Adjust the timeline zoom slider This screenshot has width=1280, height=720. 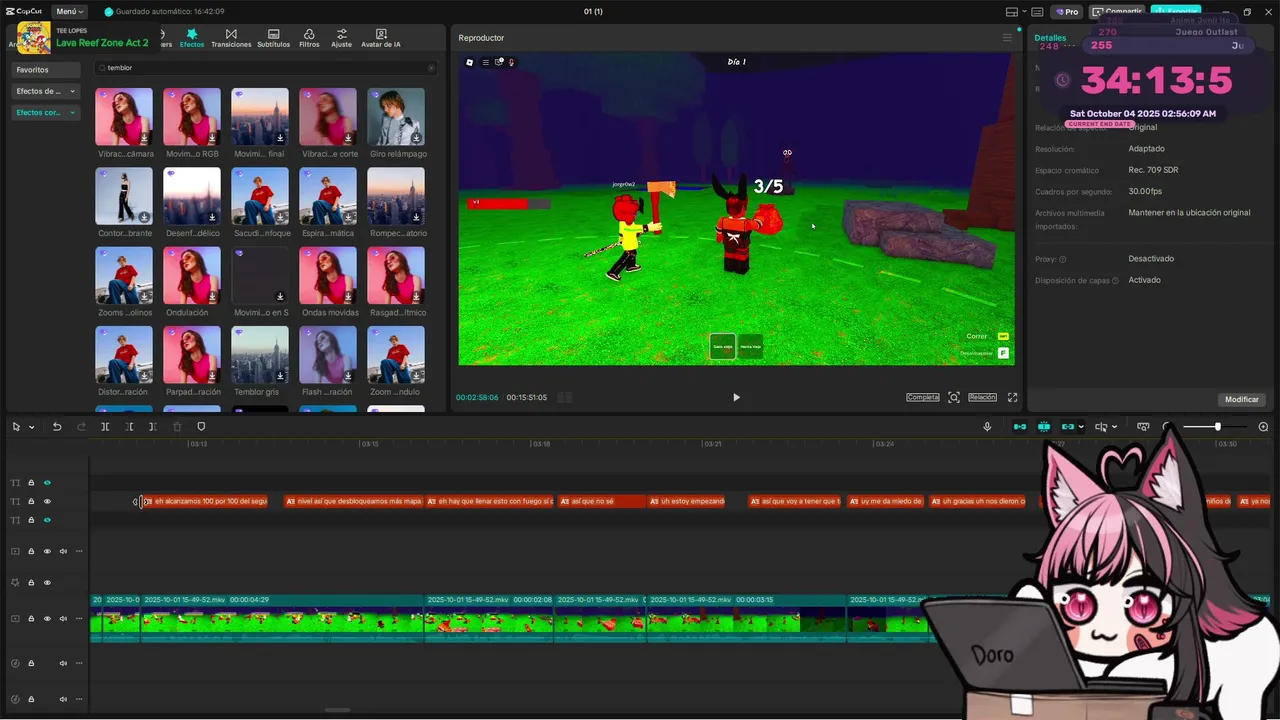1217,427
